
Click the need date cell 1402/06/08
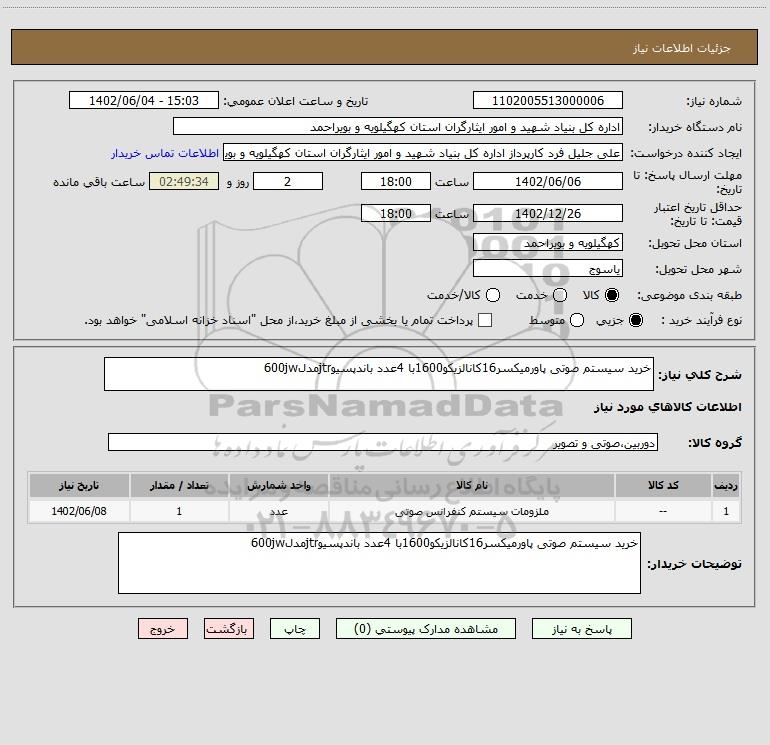pyautogui.click(x=79, y=511)
